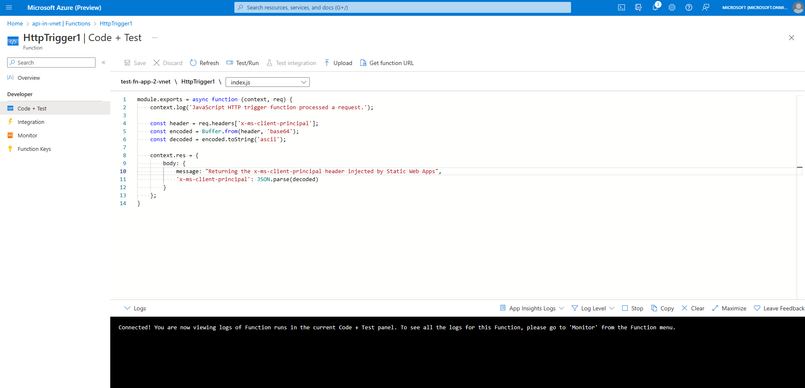Open the notifications bell

point(656,7)
